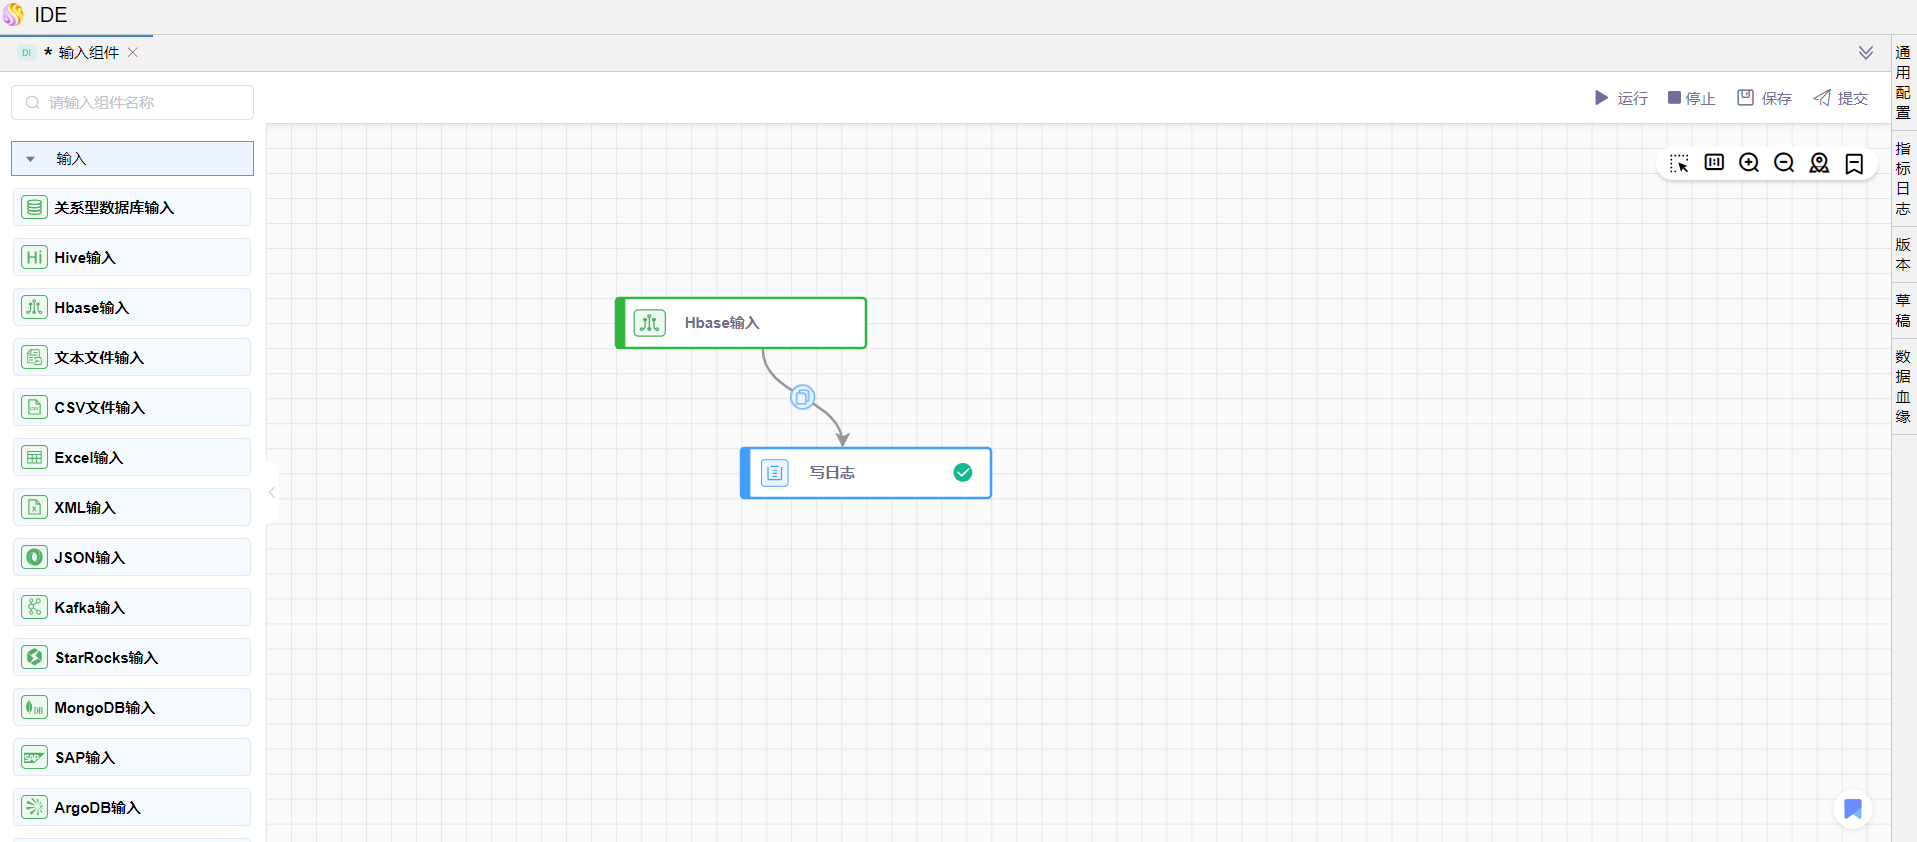The image size is (1917, 842).
Task: Click the 提交 submit button
Action: (1840, 98)
